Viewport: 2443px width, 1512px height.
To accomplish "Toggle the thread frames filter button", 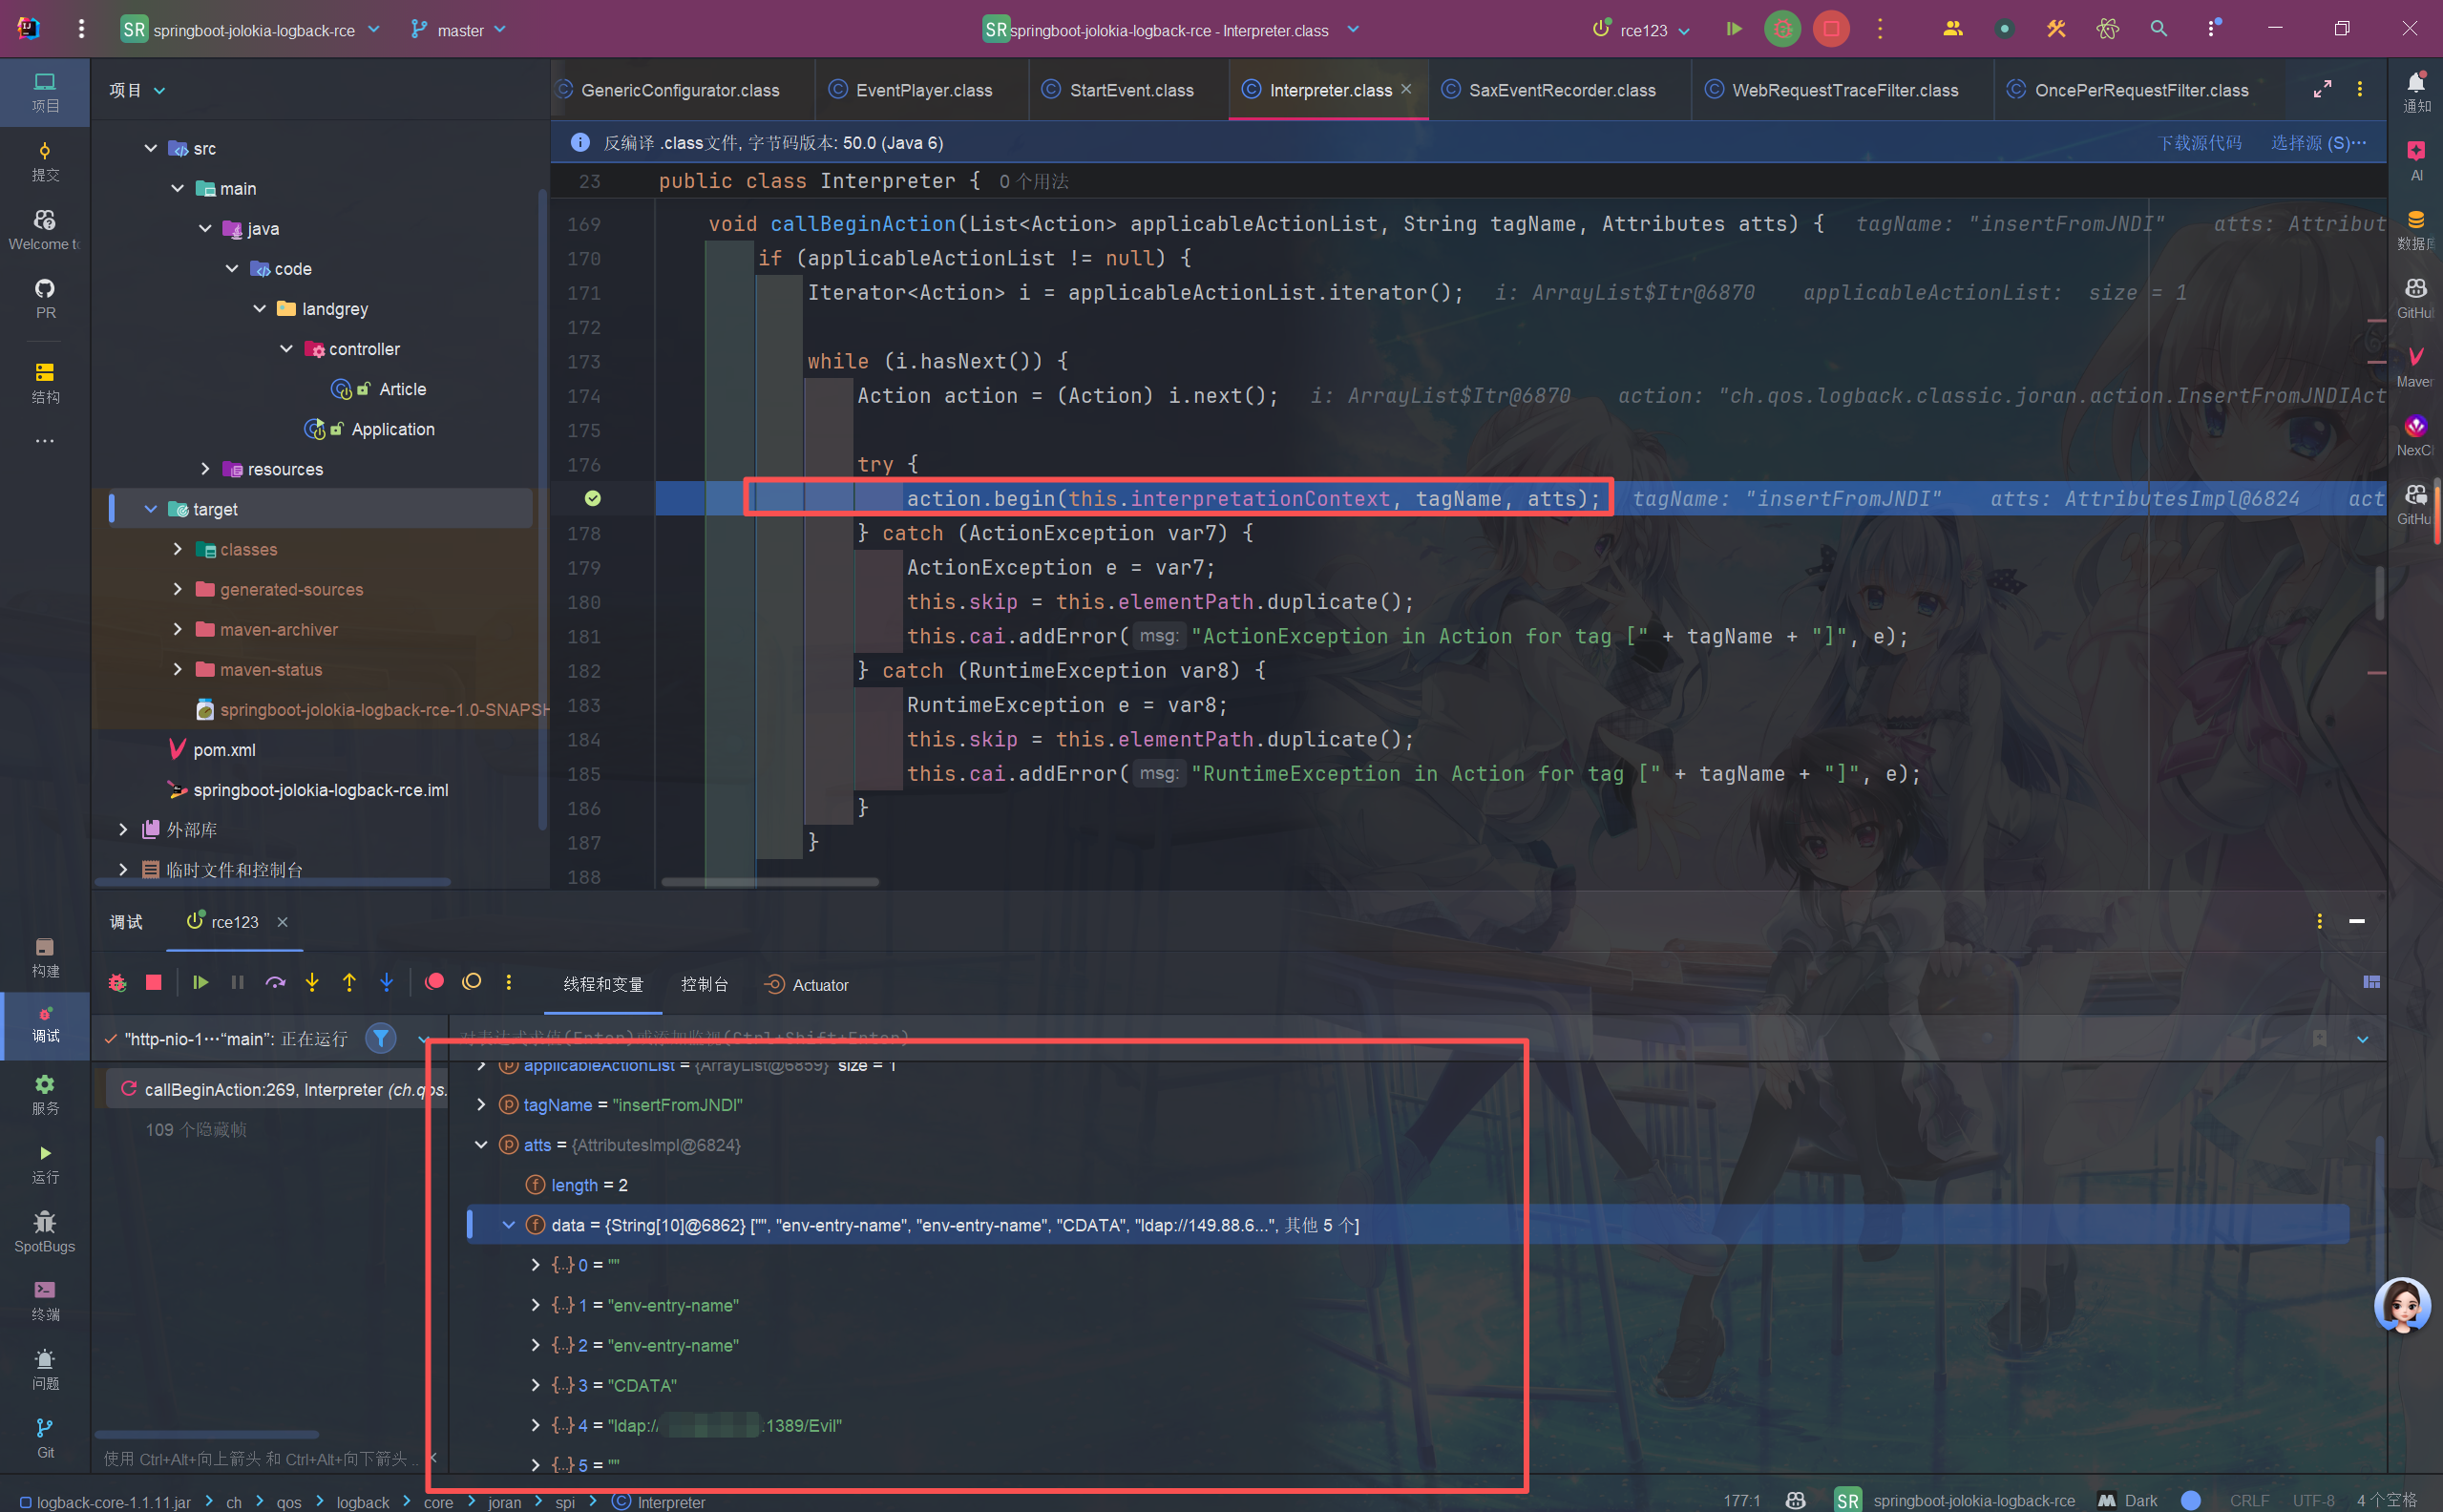I will pyautogui.click(x=381, y=1039).
